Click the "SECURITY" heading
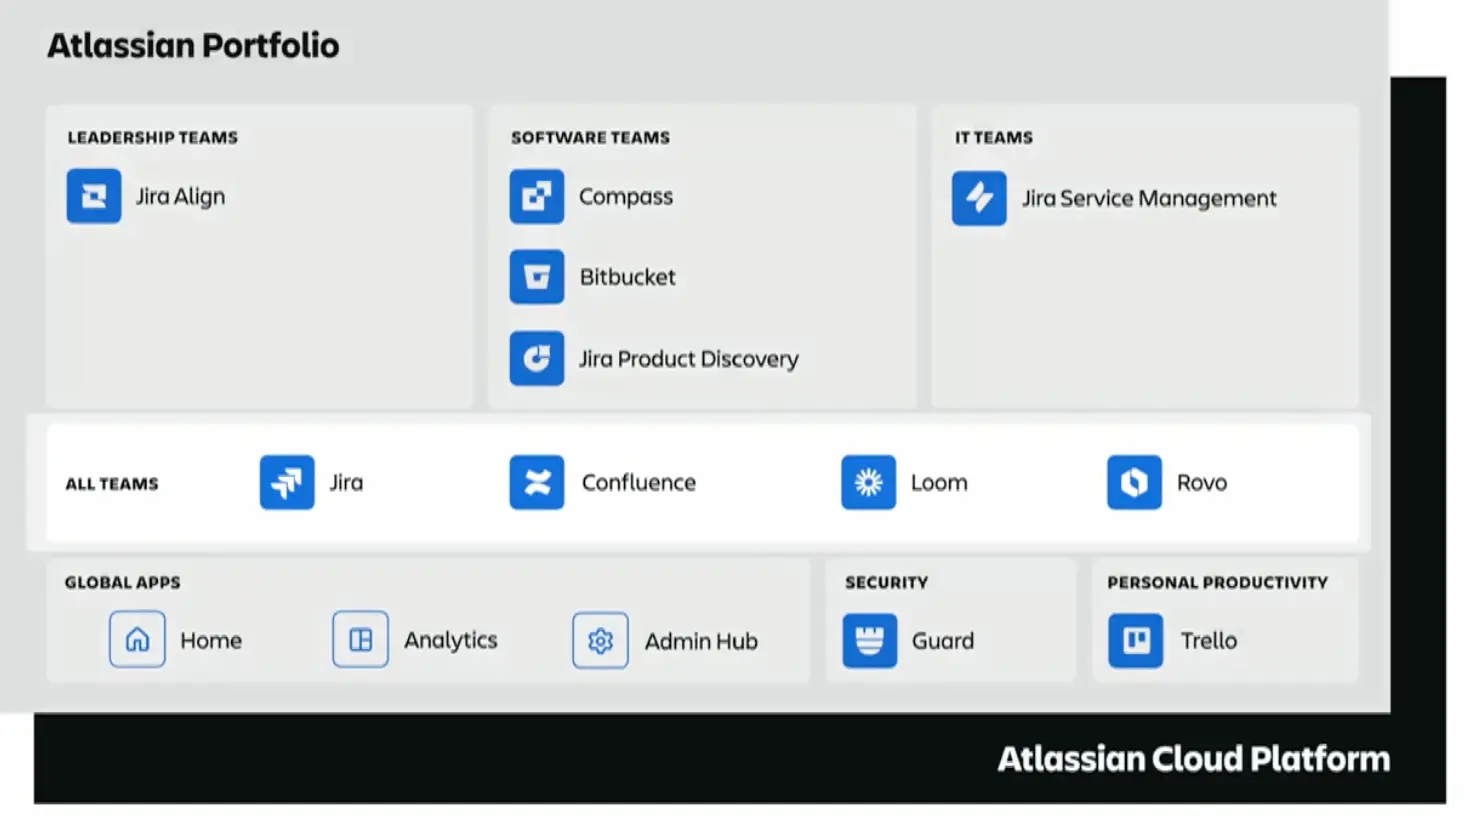This screenshot has height=822, width=1470. click(x=887, y=583)
